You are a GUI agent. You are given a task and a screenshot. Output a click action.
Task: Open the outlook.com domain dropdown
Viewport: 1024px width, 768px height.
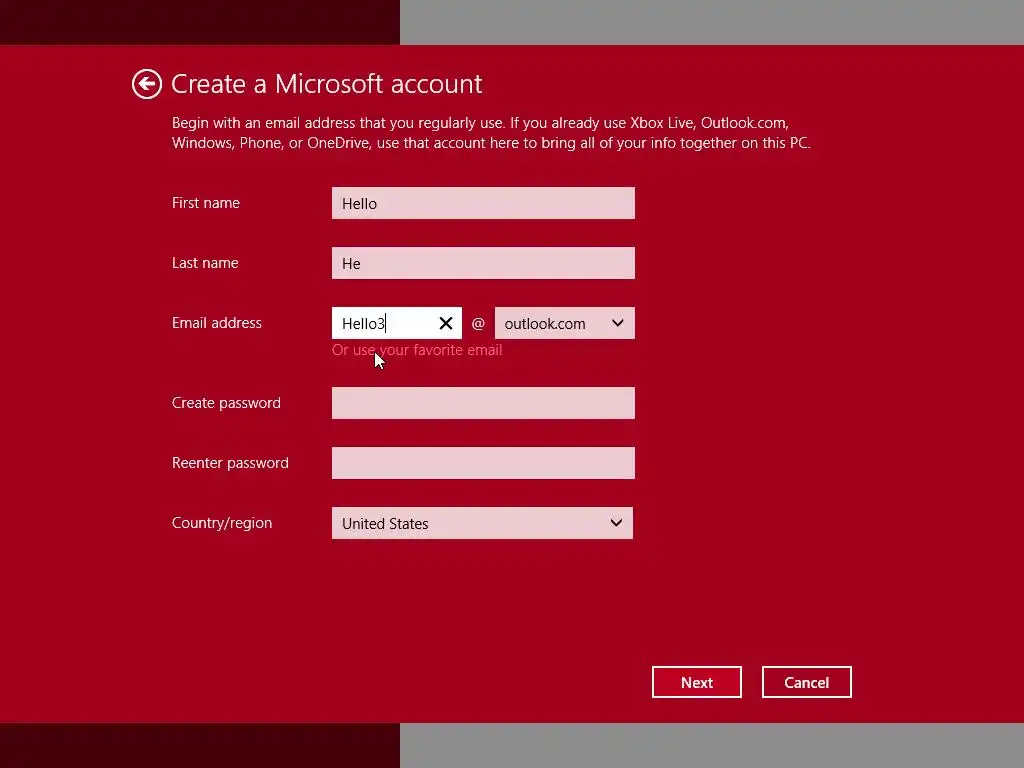pos(564,323)
